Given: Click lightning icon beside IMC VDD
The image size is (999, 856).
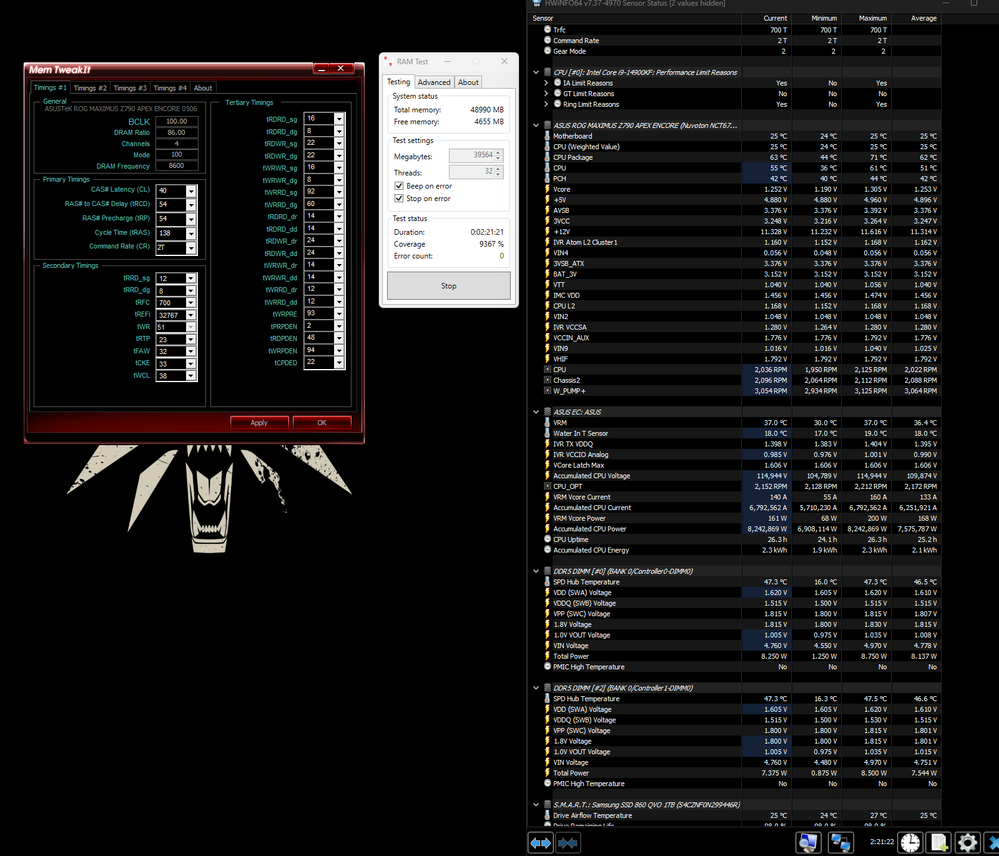Looking at the screenshot, I should 547,296.
